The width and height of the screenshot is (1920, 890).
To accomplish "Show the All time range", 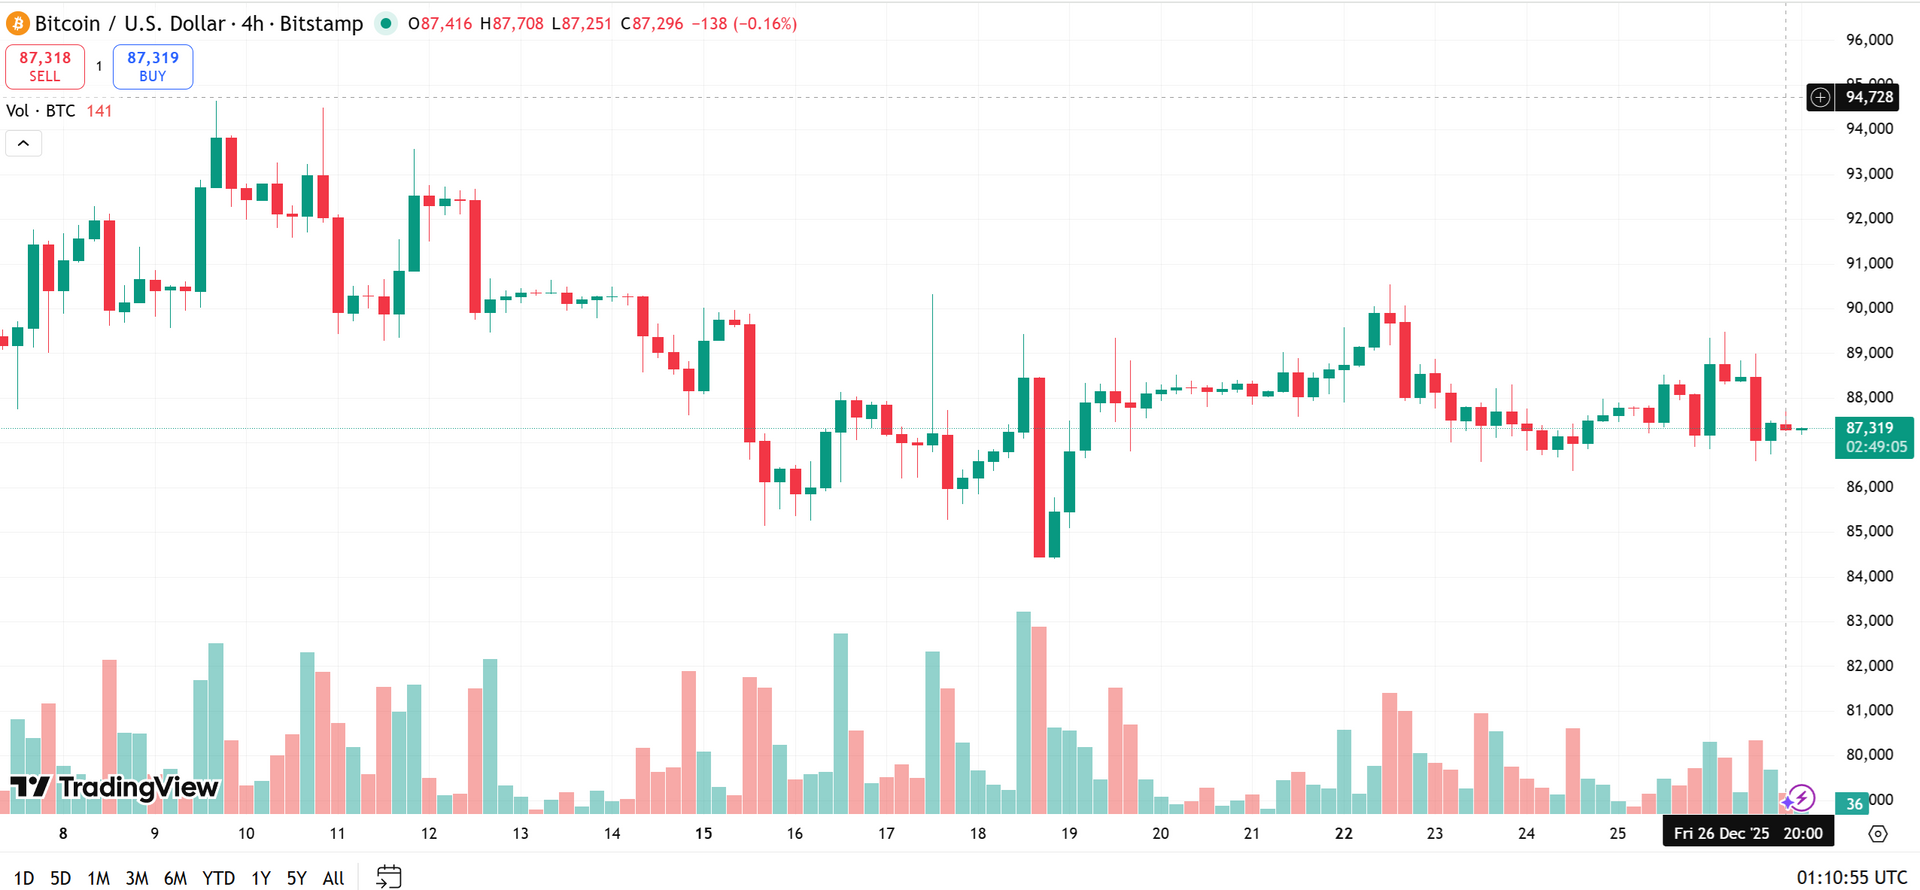I will (333, 878).
